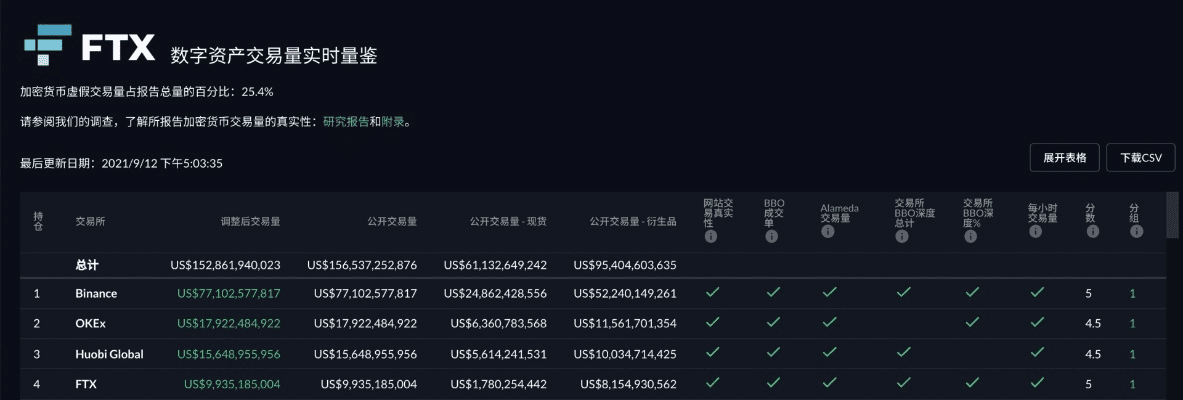Click Huobi Global's Alameda交易量 checkmark

[829, 353]
